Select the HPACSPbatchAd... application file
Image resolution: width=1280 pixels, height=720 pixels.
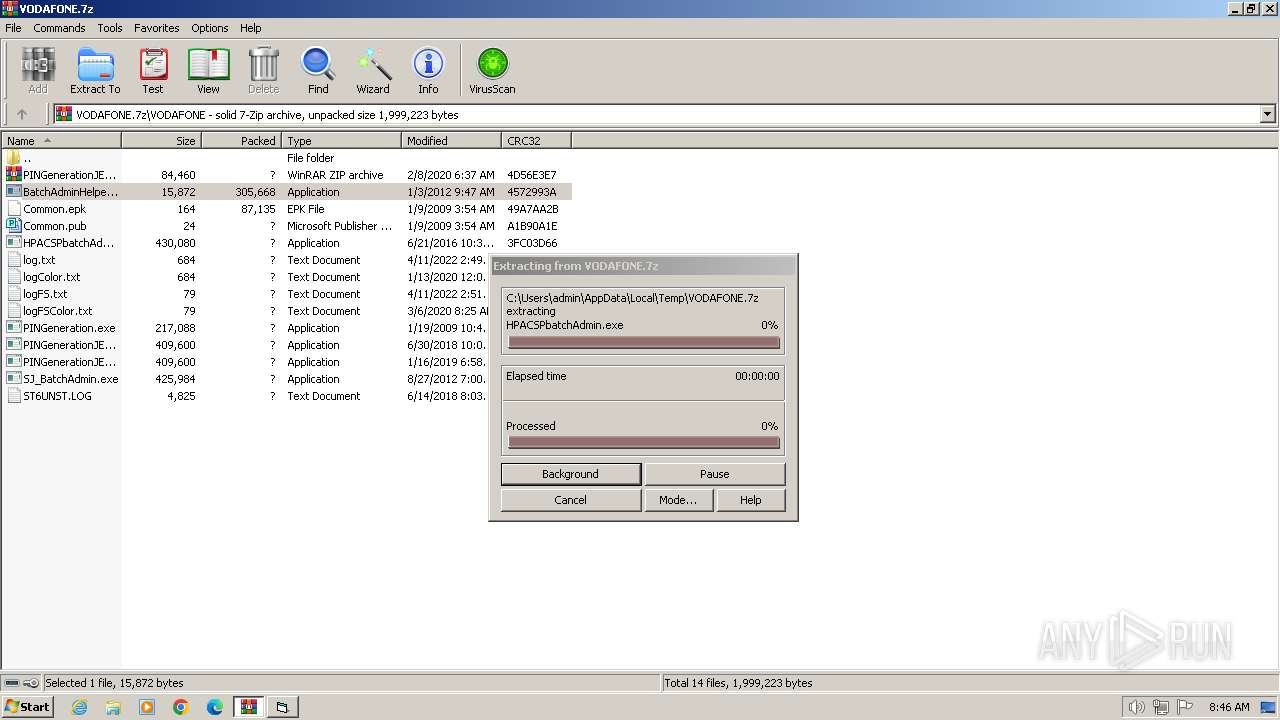pos(62,243)
